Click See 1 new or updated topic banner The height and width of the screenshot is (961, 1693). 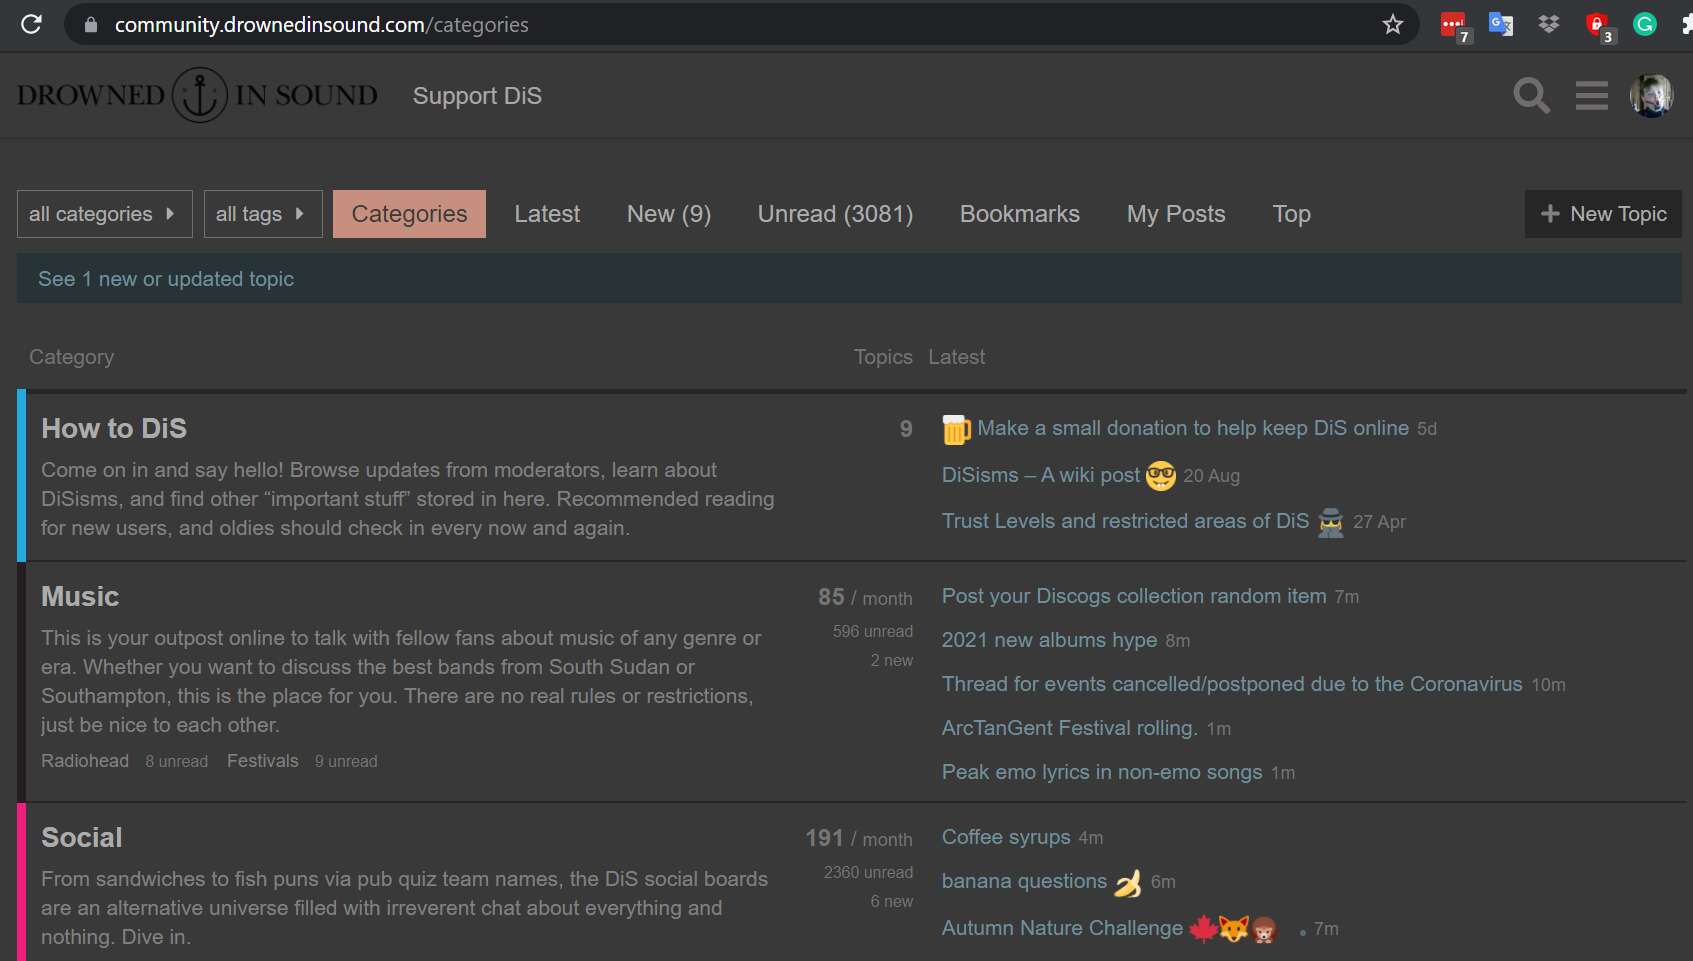pyautogui.click(x=849, y=279)
